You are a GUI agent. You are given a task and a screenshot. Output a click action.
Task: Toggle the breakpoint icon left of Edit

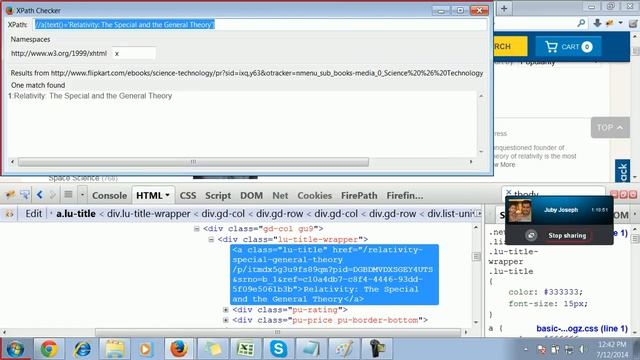[x=9, y=214]
